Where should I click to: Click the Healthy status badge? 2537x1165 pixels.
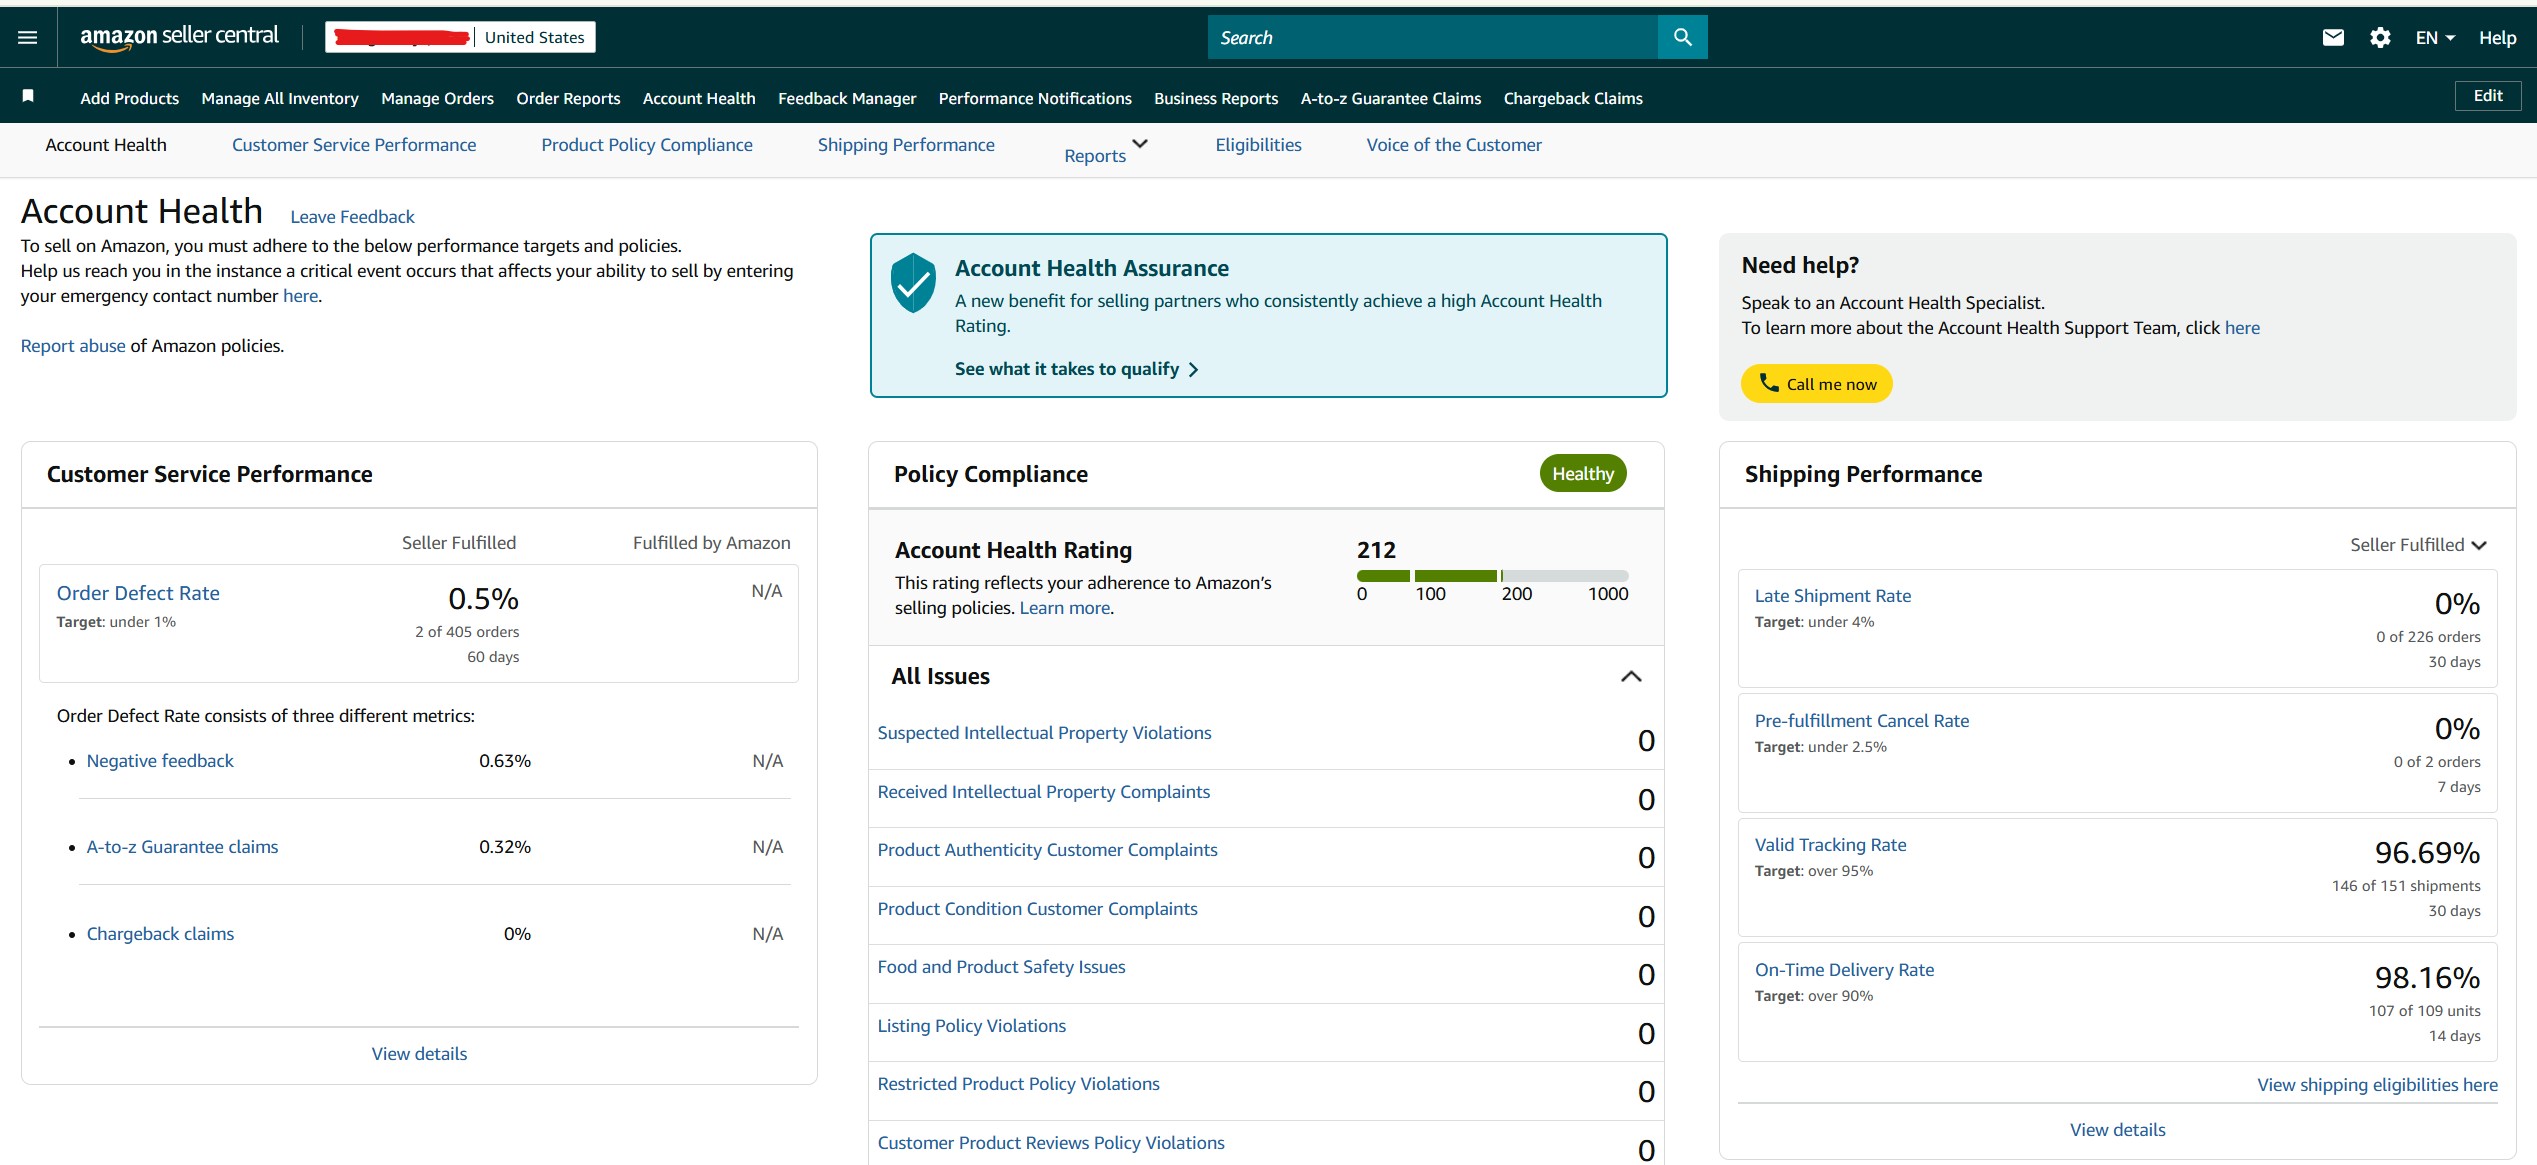pos(1583,474)
